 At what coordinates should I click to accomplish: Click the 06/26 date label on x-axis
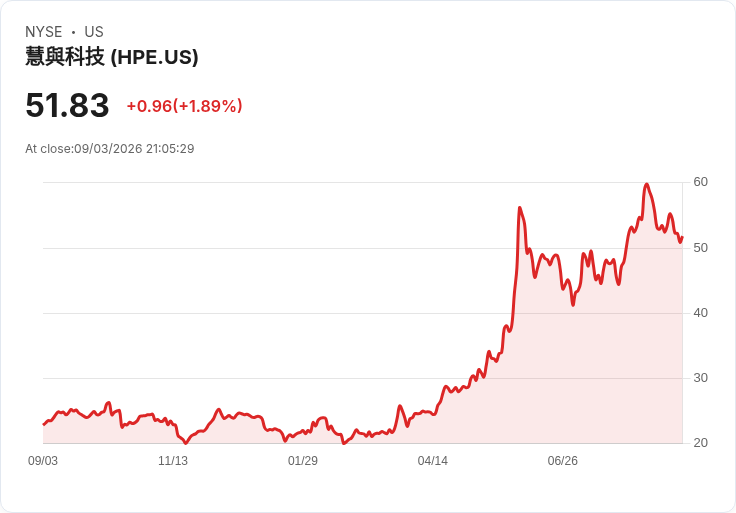(x=563, y=461)
